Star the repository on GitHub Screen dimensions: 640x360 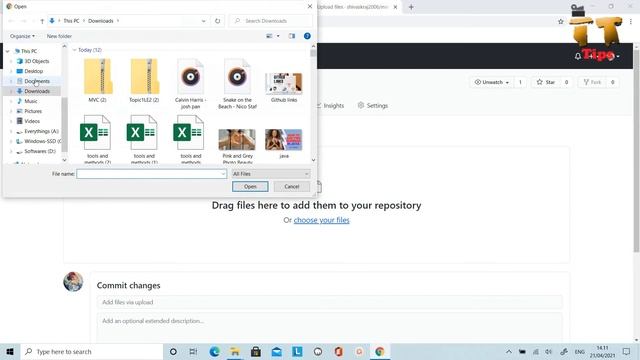546,82
